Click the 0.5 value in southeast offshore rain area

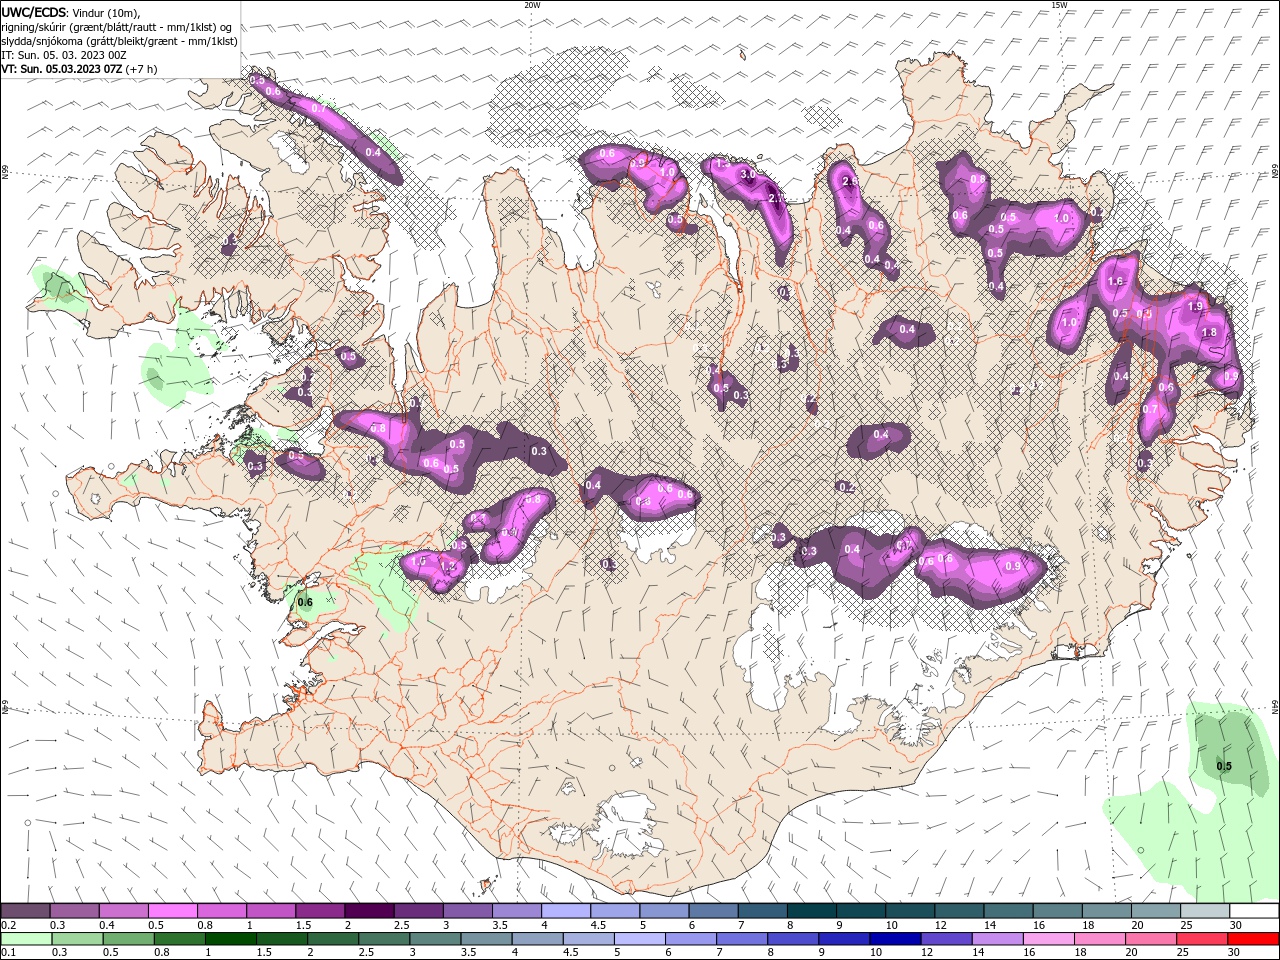tap(1223, 767)
